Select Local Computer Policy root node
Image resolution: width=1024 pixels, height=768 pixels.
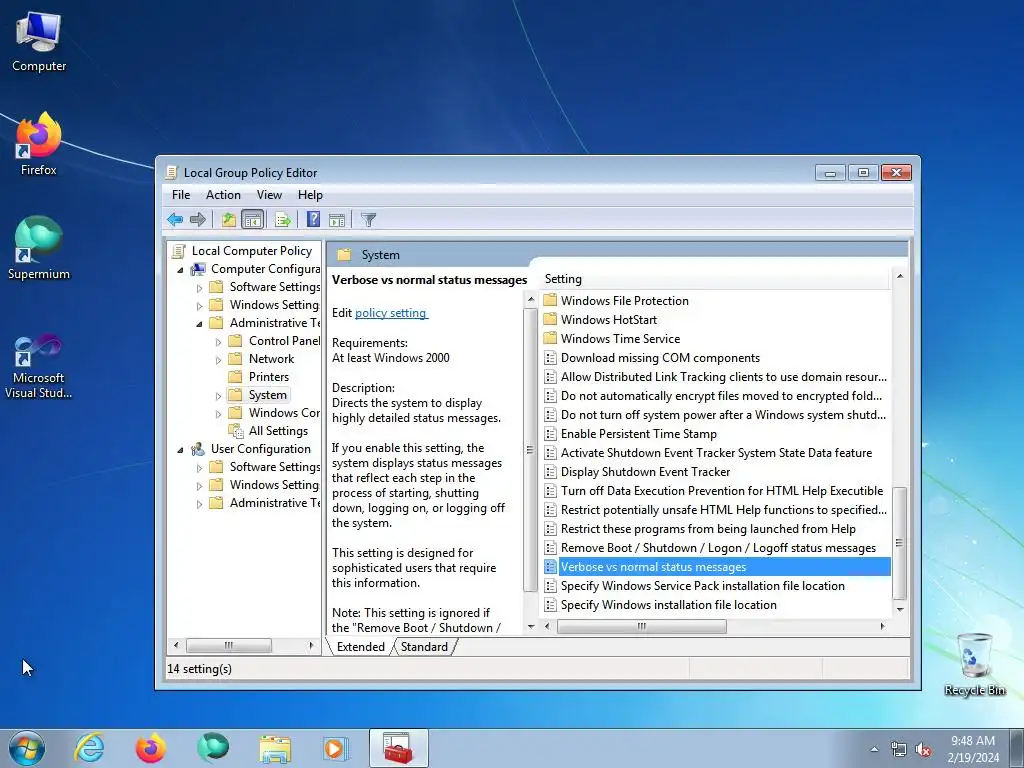(x=251, y=251)
